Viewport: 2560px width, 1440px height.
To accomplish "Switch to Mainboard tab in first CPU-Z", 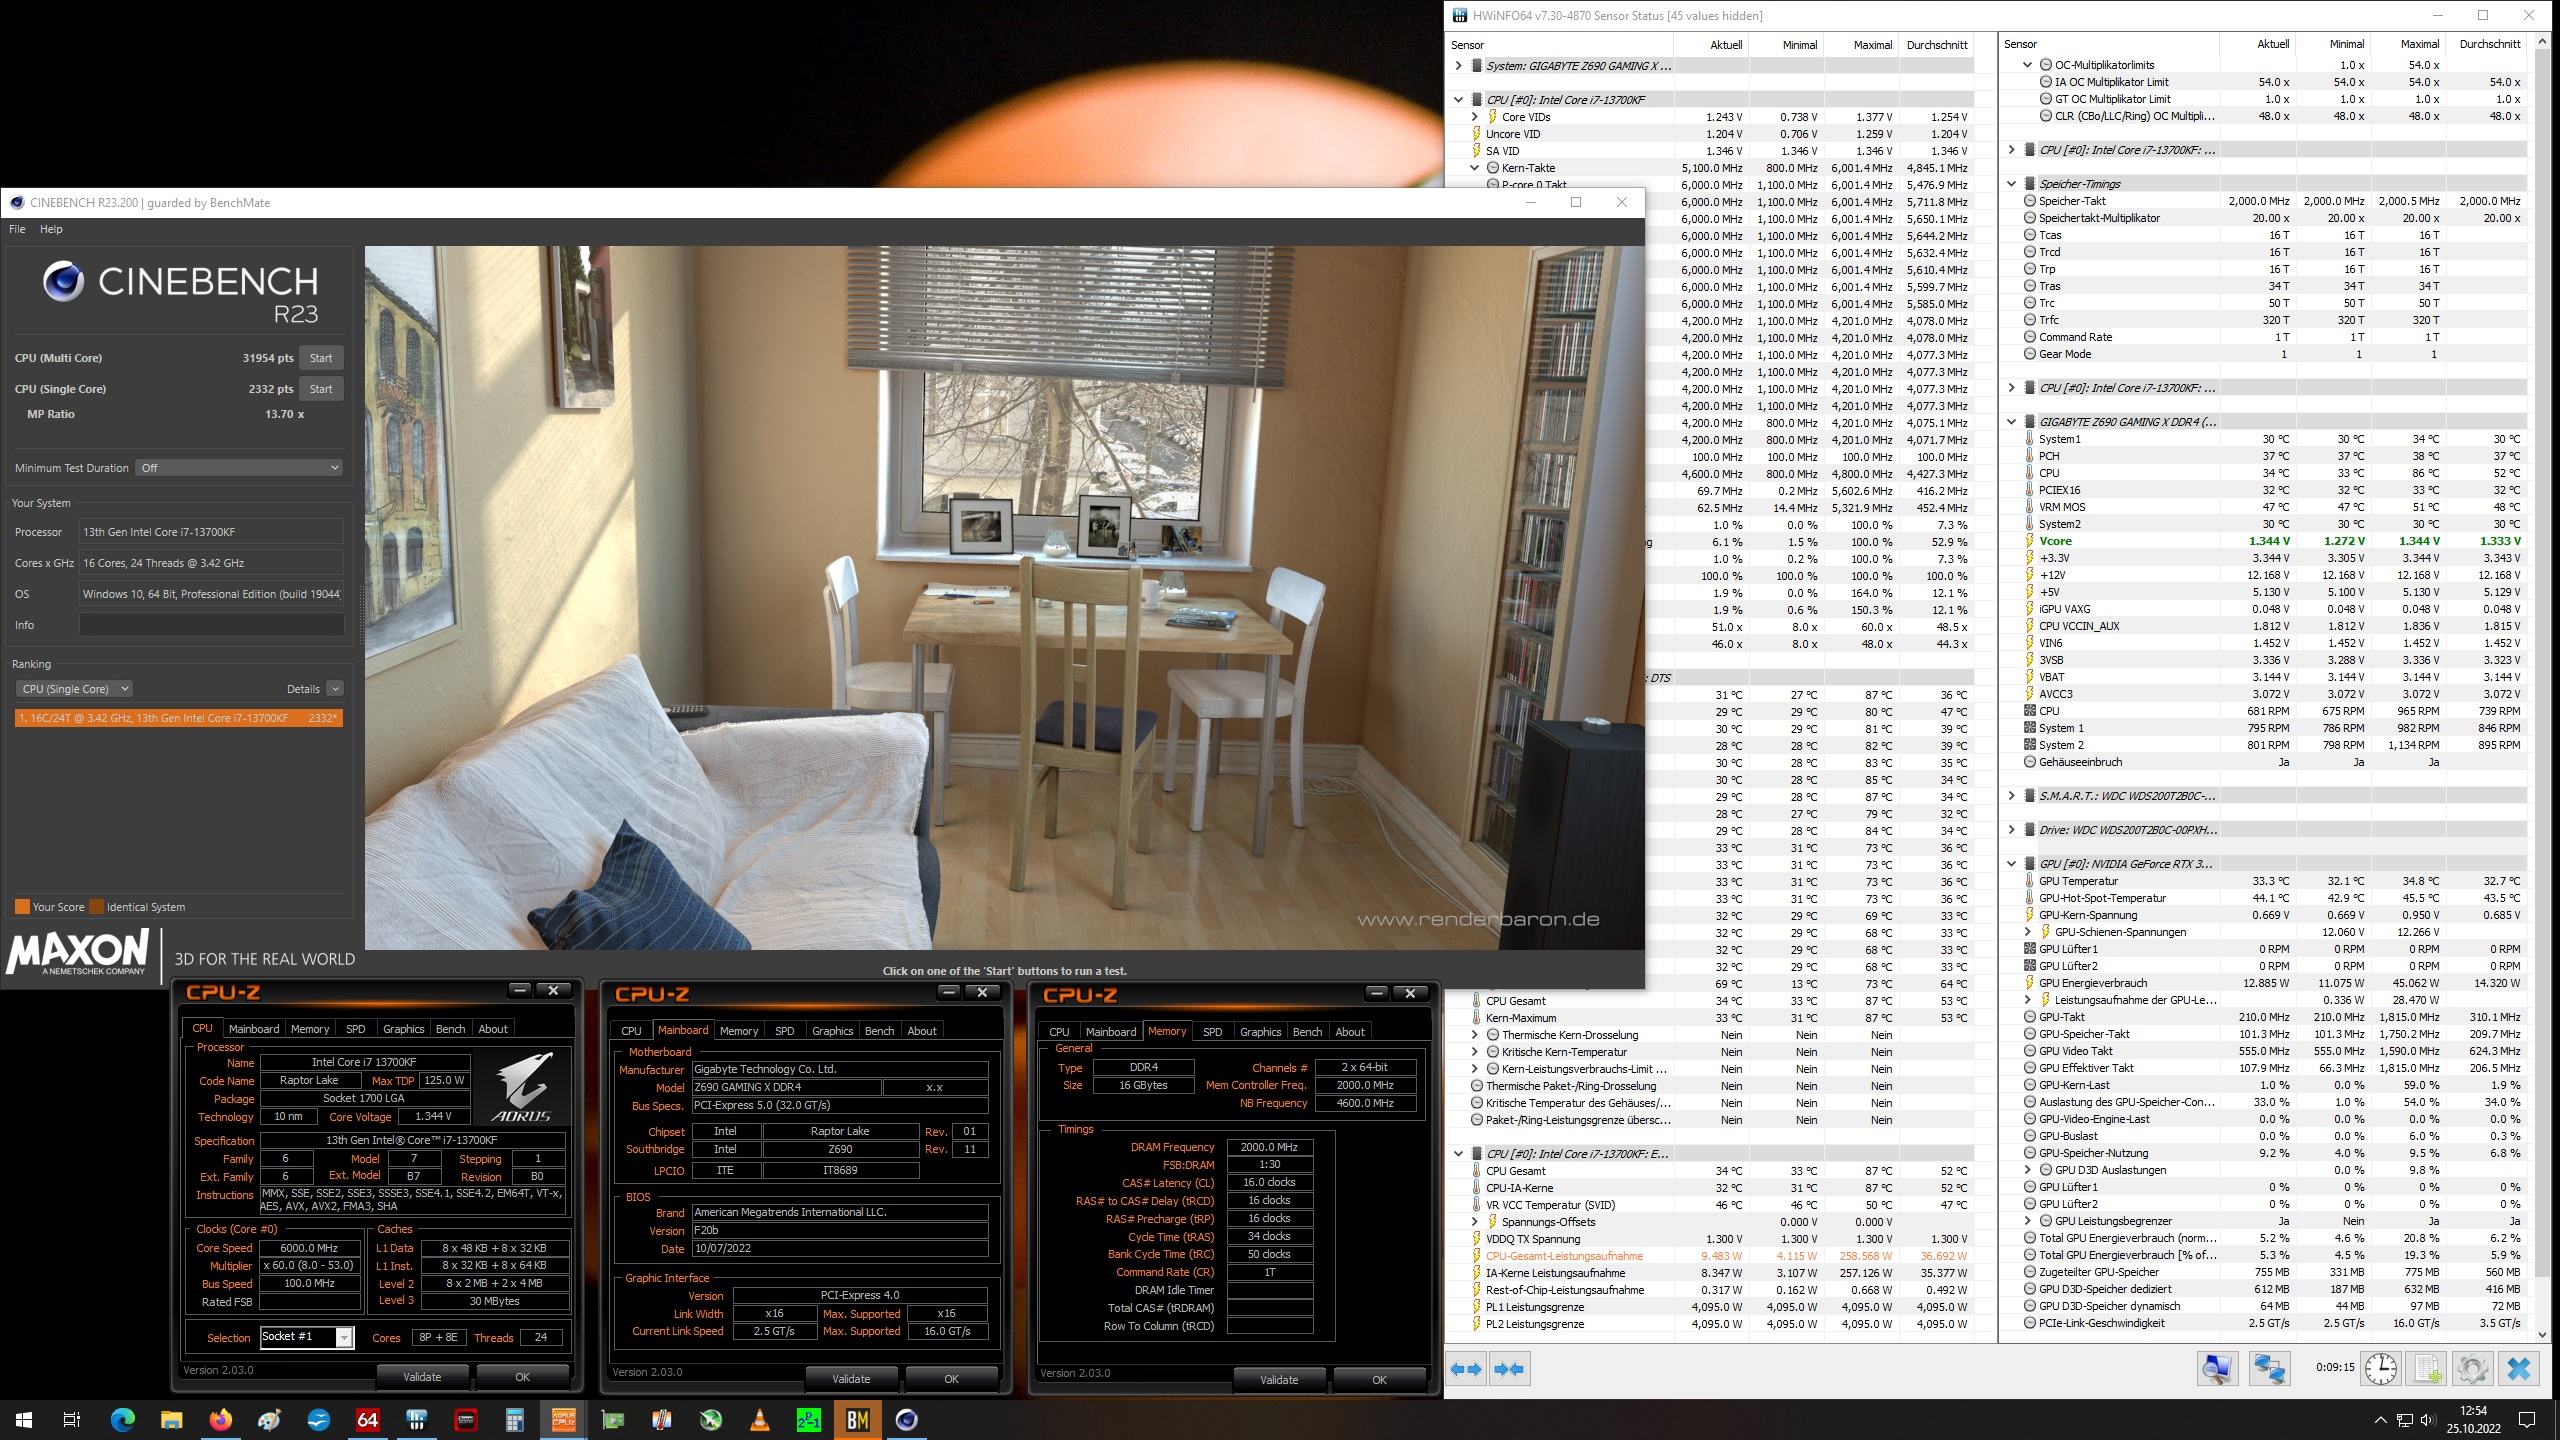I will pos(254,1029).
